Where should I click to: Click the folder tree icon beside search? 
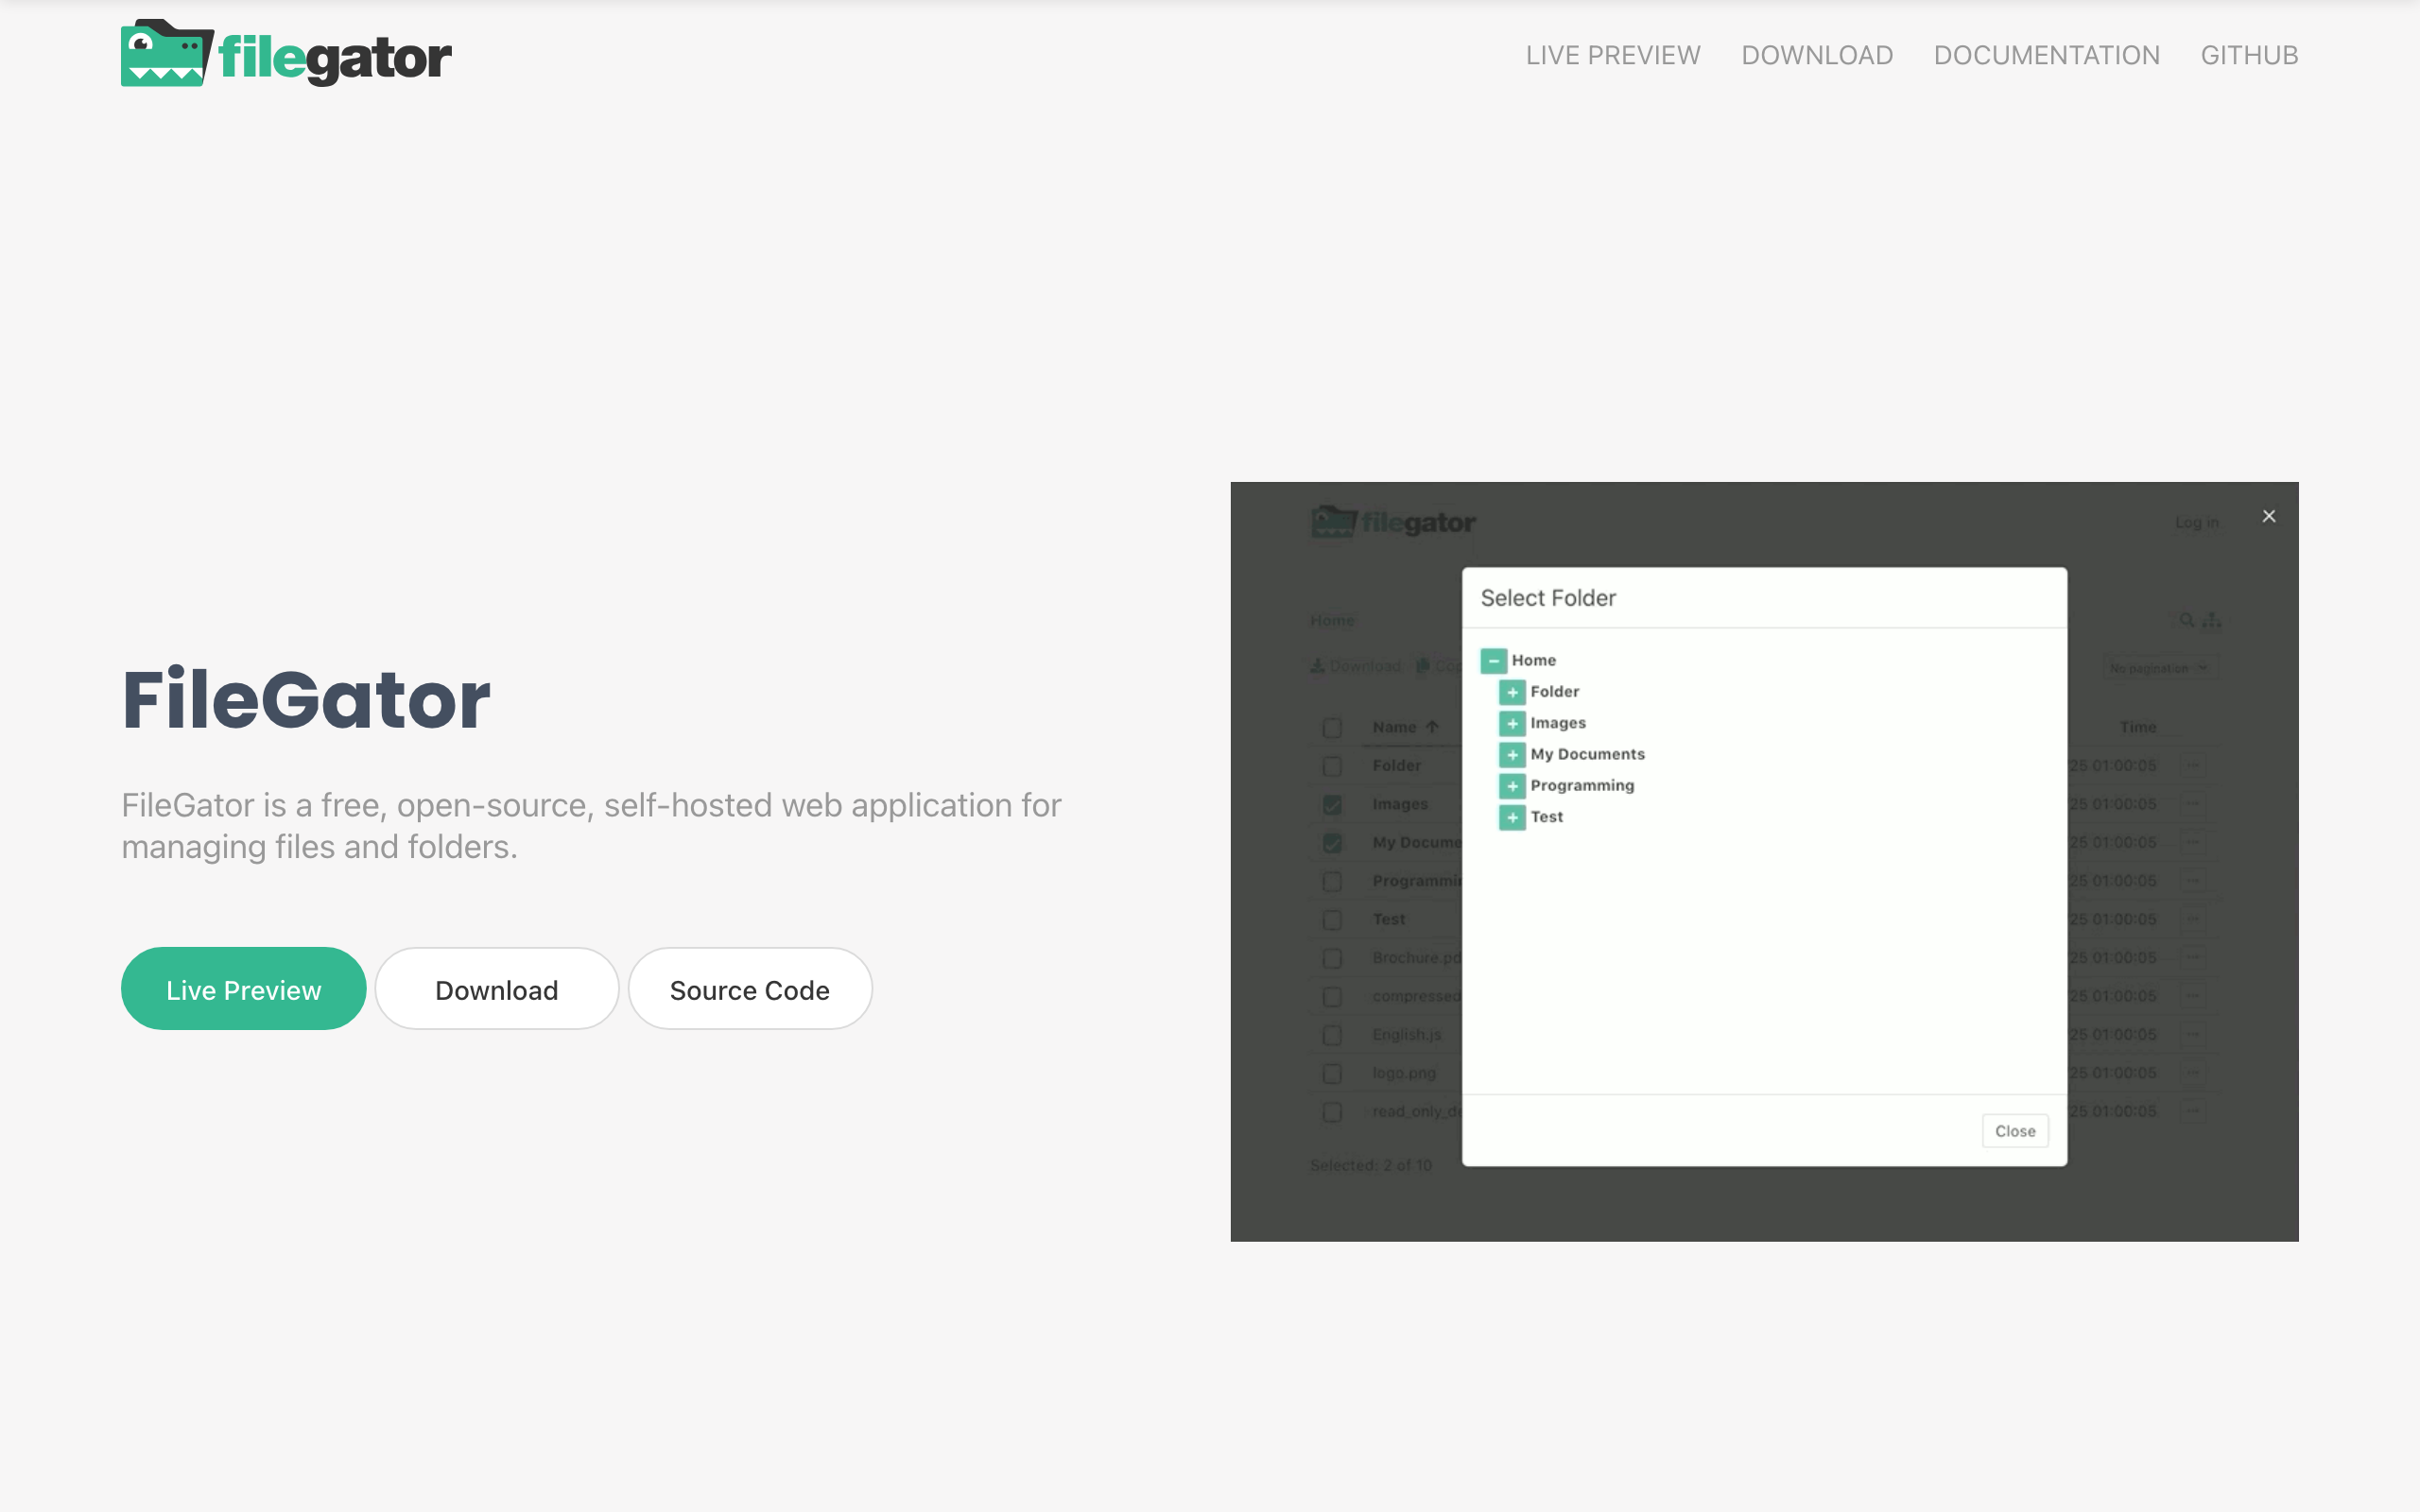point(2212,621)
